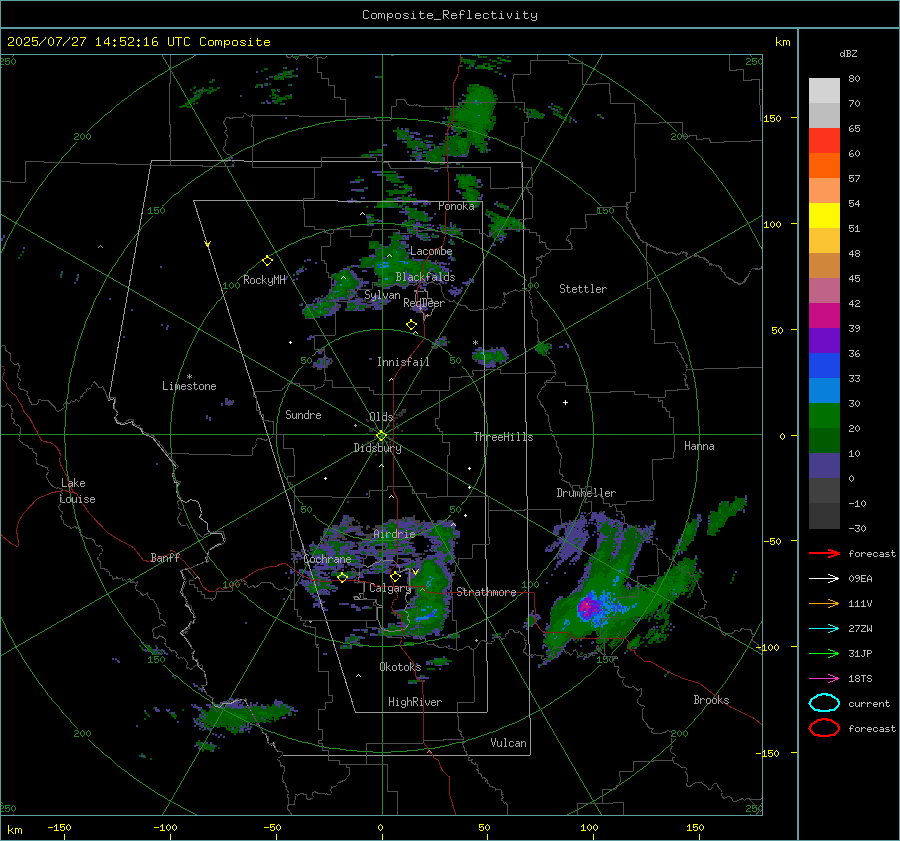
Task: Select the red 65 dBZ color swatch
Action: (824, 140)
